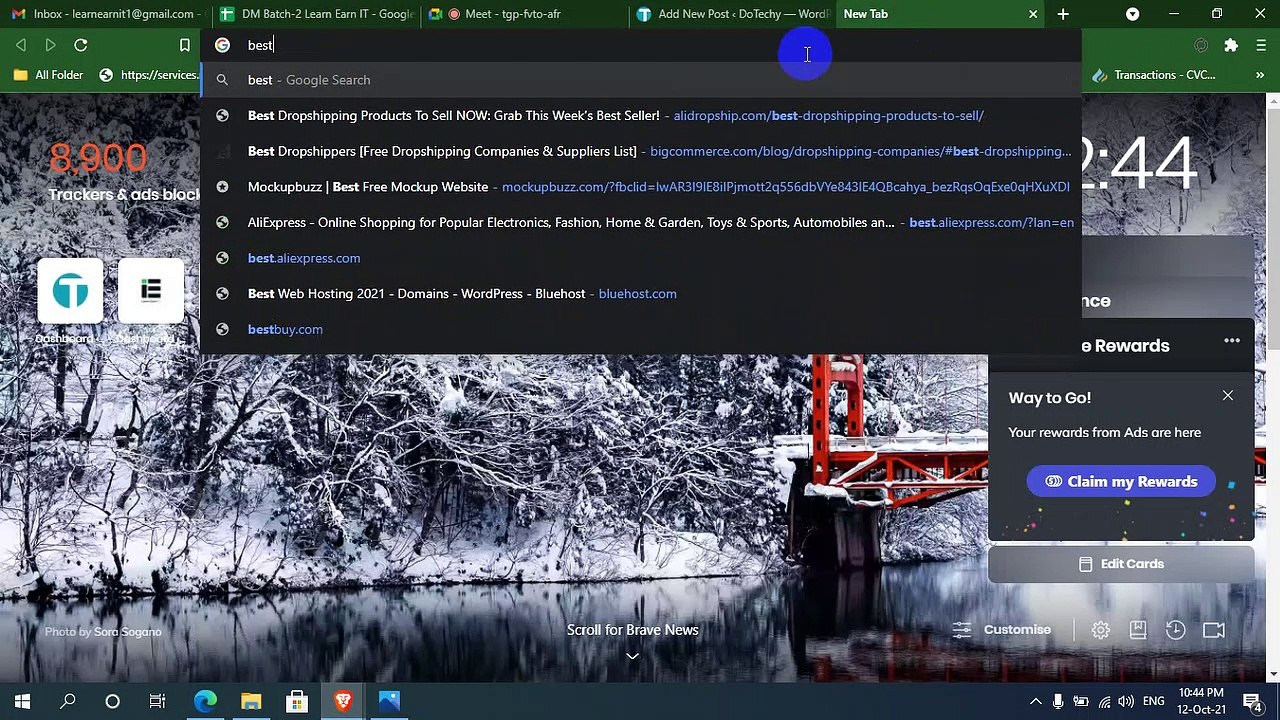Open Windows Search from the taskbar
The height and width of the screenshot is (720, 1280).
(68, 701)
